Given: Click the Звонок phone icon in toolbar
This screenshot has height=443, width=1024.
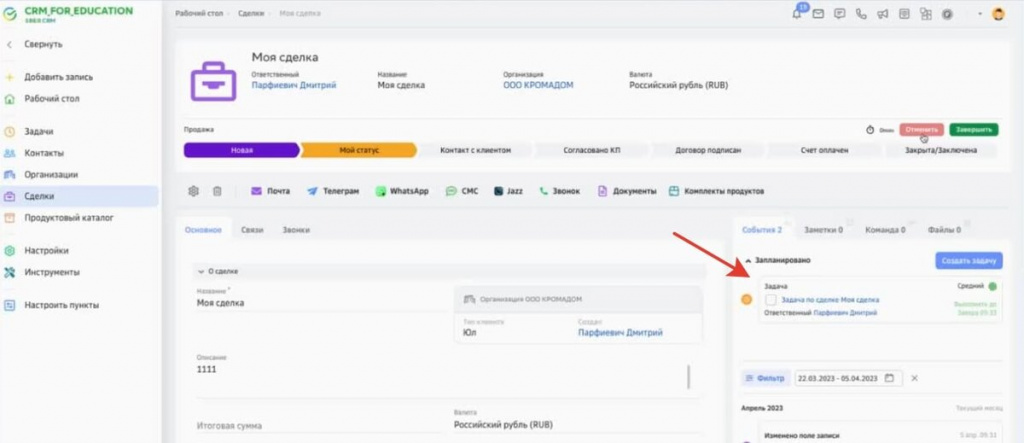Looking at the screenshot, I should [544, 191].
